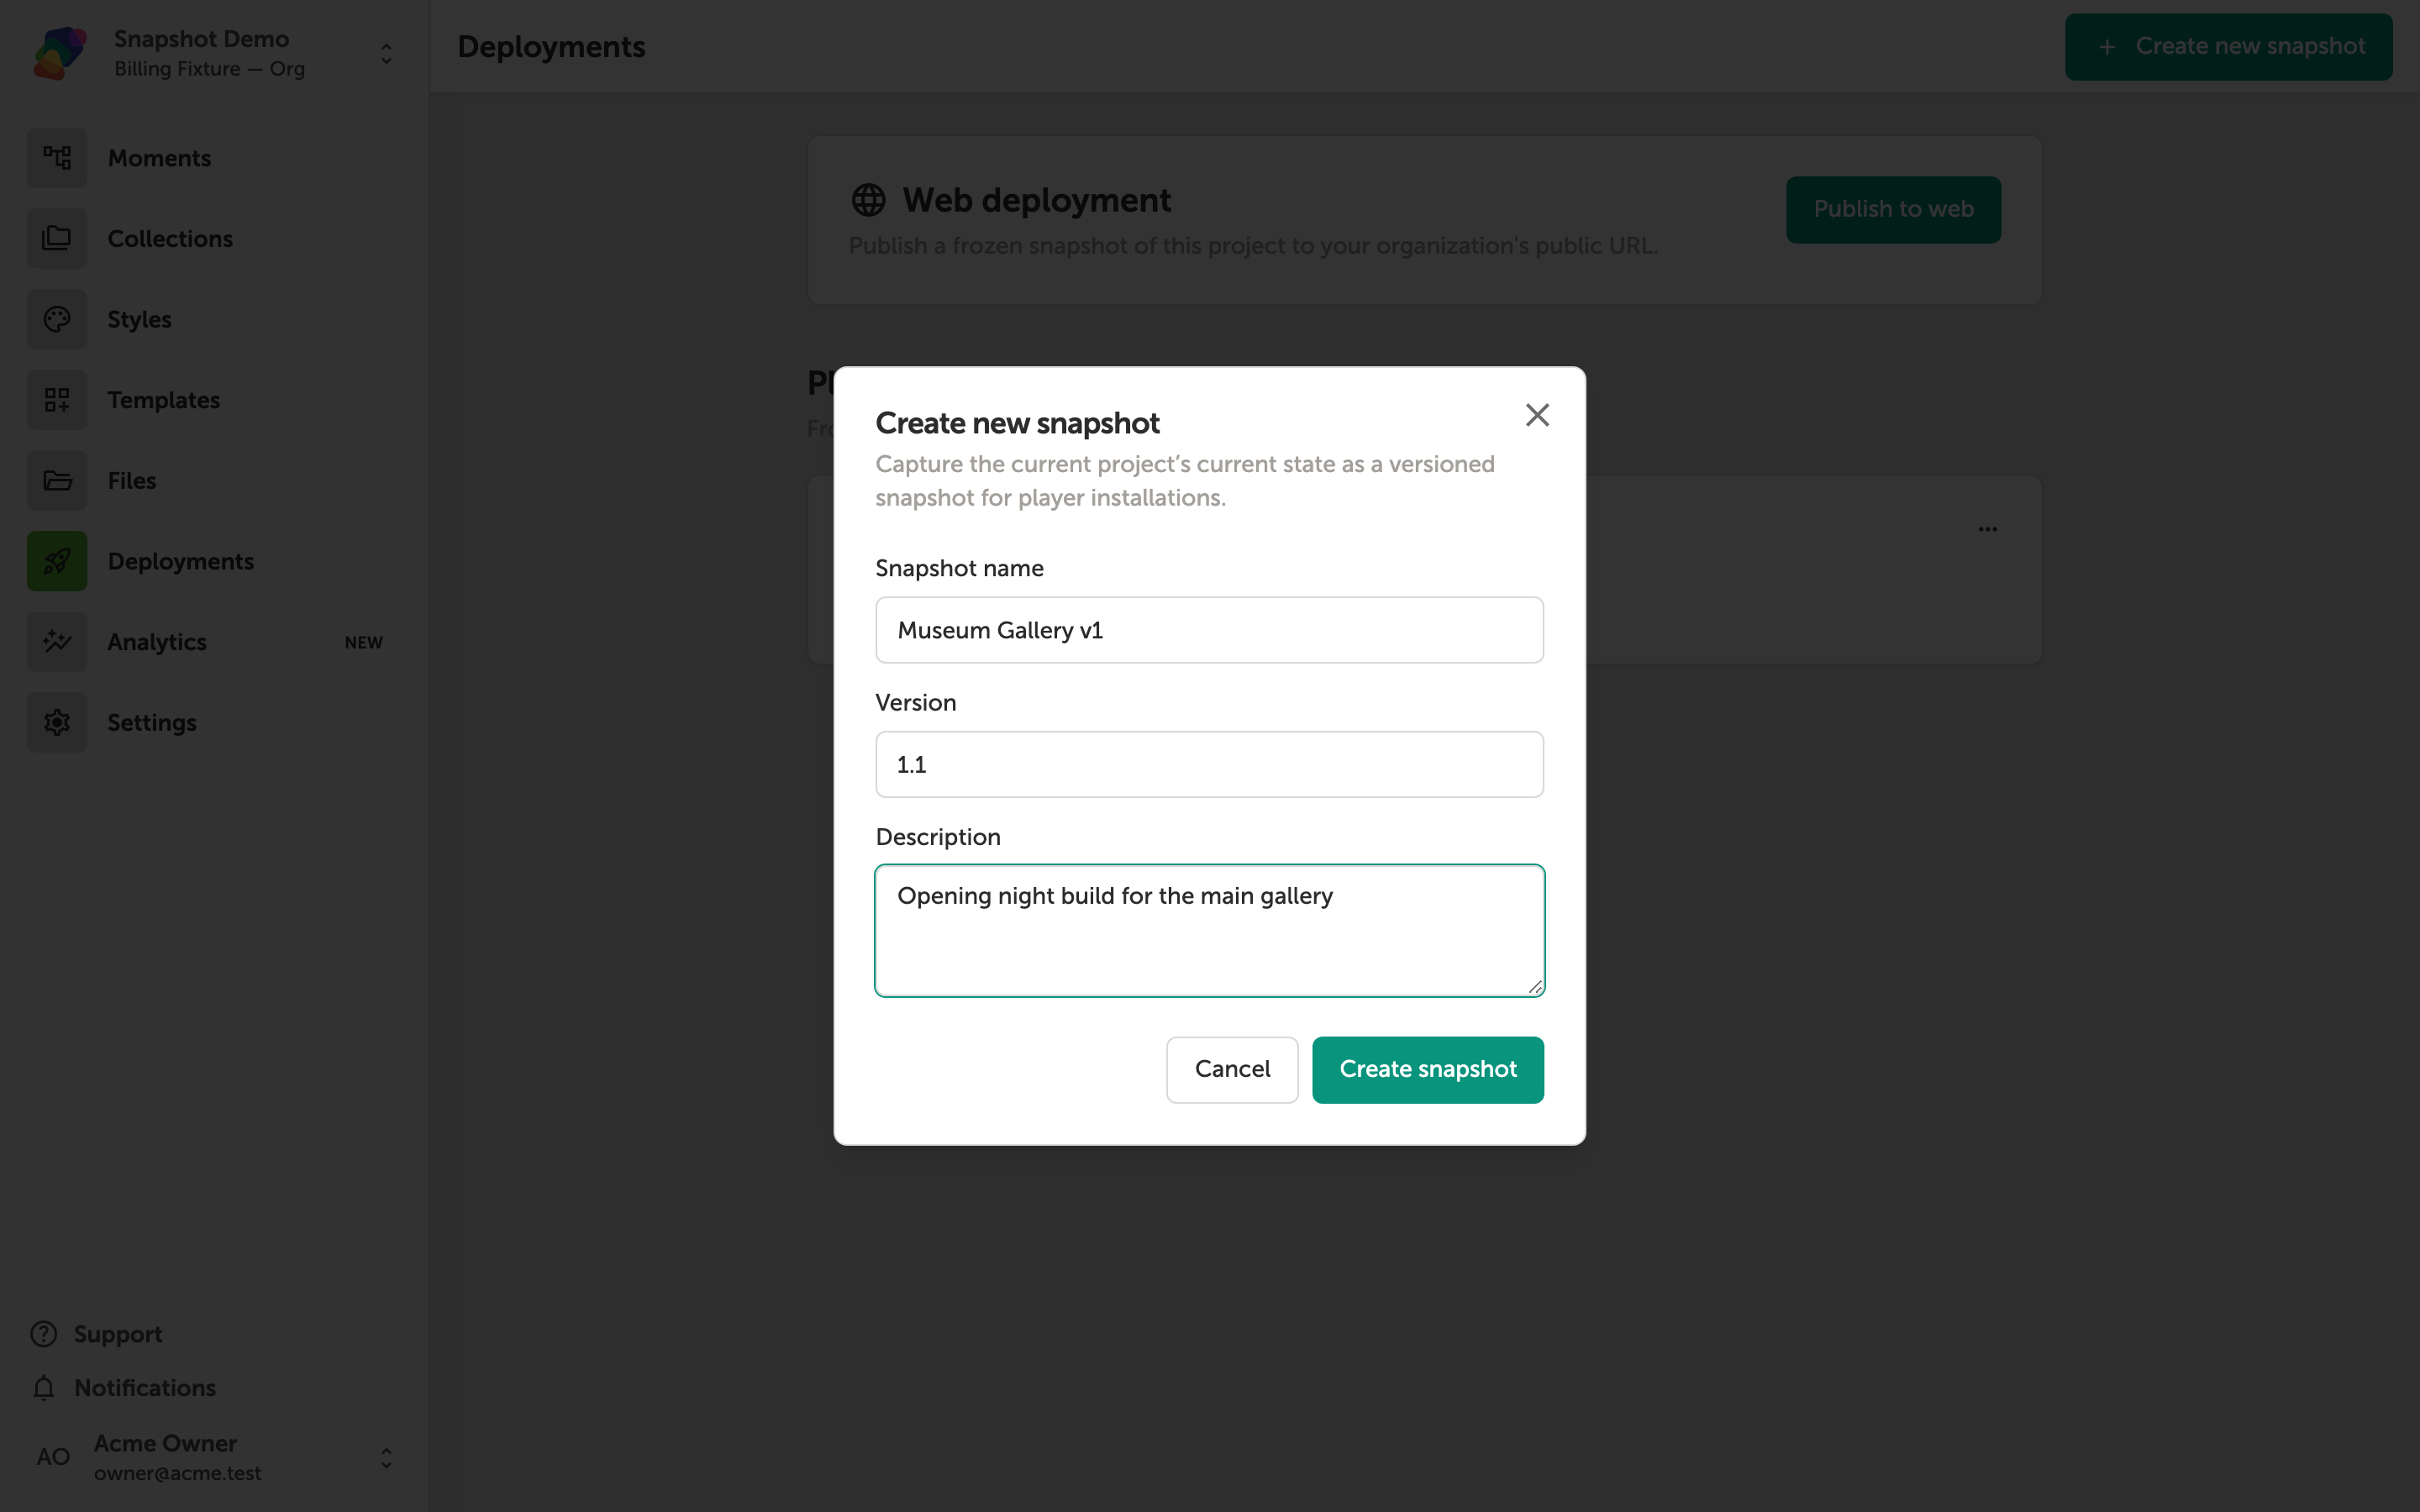Focus the Version input field
The image size is (2420, 1512).
[1209, 764]
